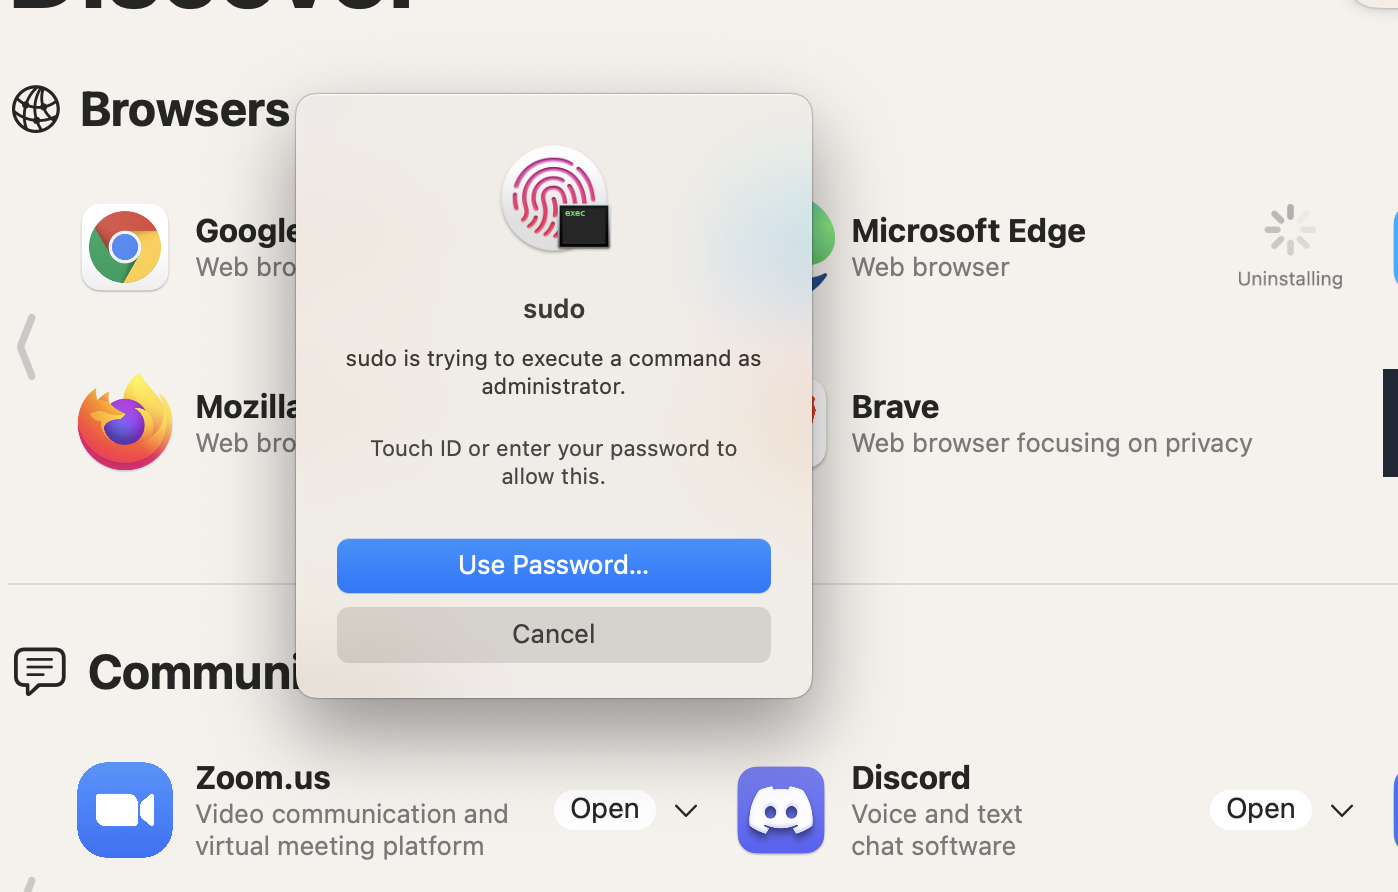Click Use Password in the sudo dialog
The image size is (1398, 892).
pos(553,565)
